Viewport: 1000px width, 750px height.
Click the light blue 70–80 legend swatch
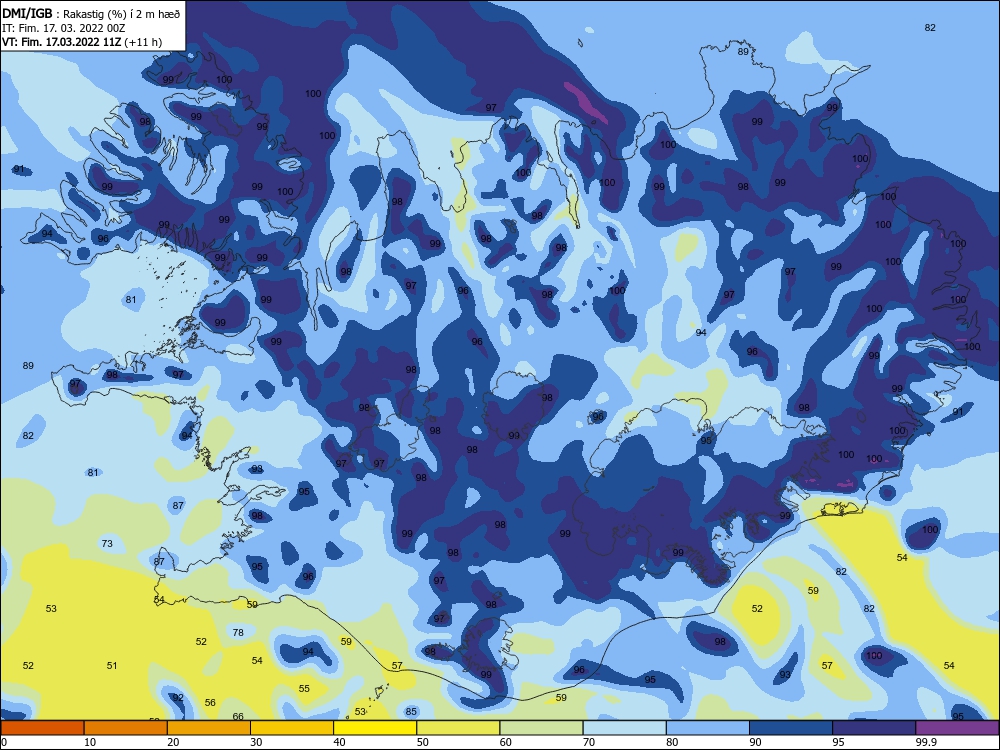tap(624, 728)
